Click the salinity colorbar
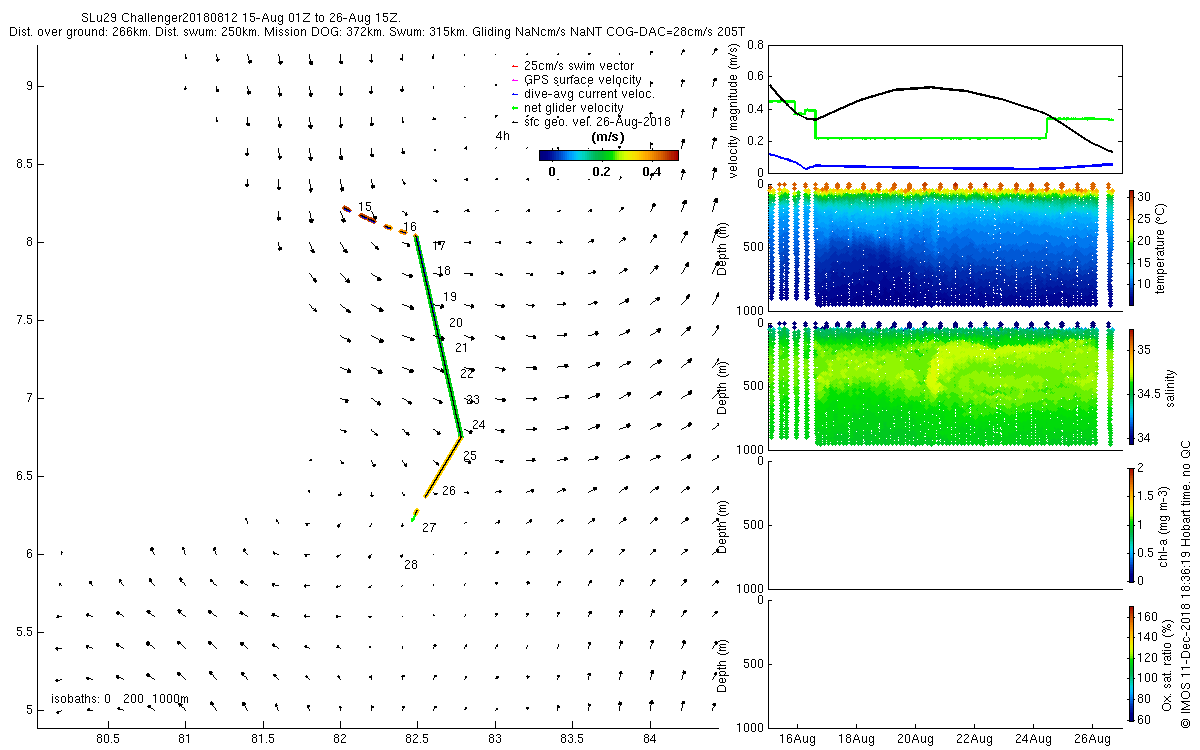 1131,387
